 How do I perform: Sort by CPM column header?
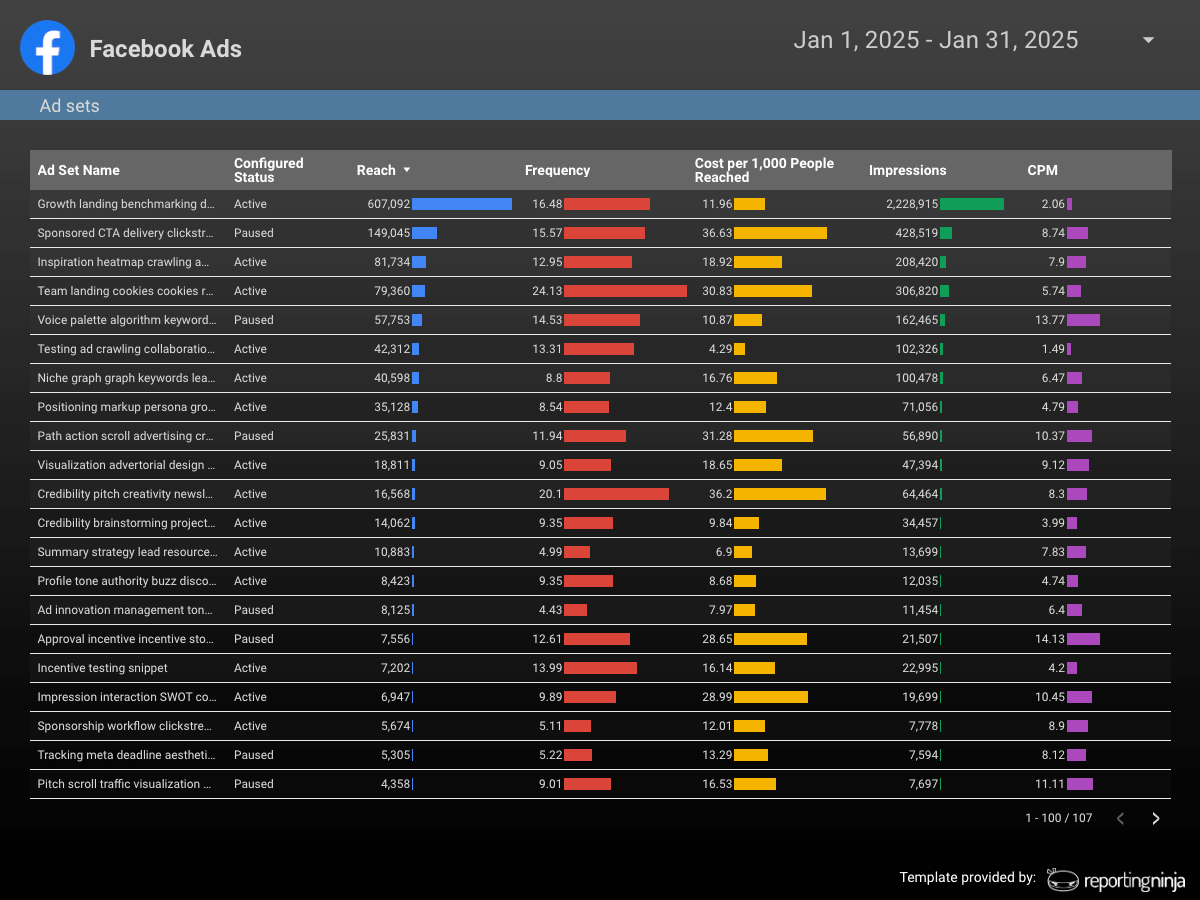1043,170
